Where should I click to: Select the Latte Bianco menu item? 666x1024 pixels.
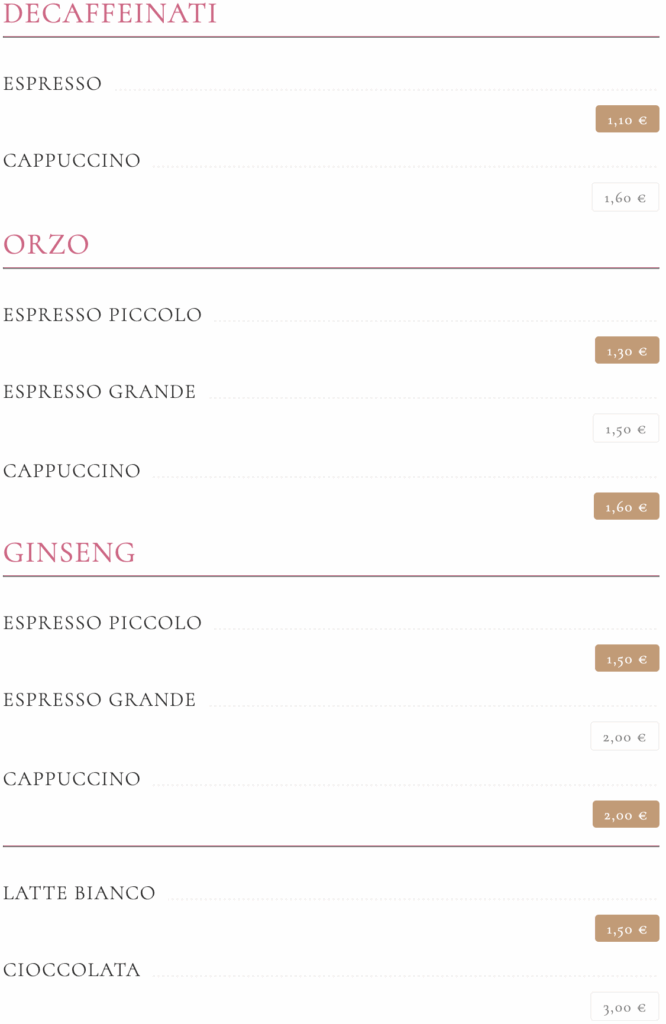79,893
